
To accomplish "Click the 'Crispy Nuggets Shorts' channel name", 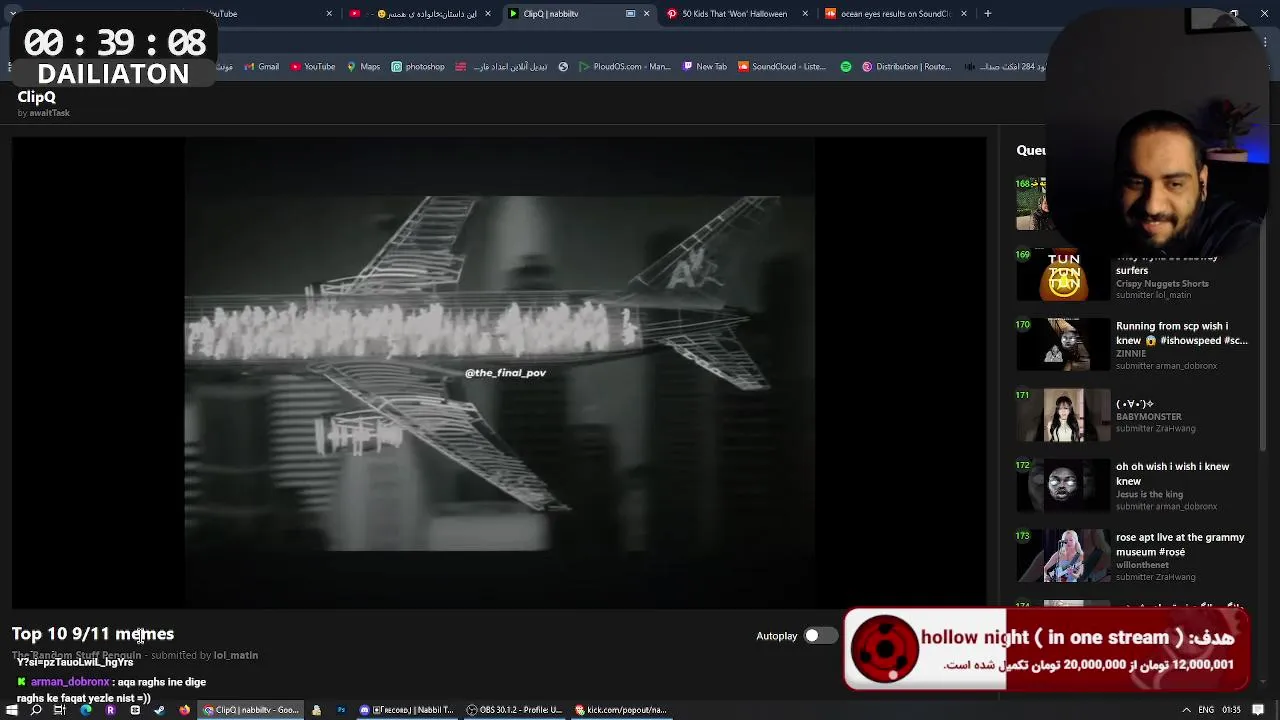I will (1162, 284).
